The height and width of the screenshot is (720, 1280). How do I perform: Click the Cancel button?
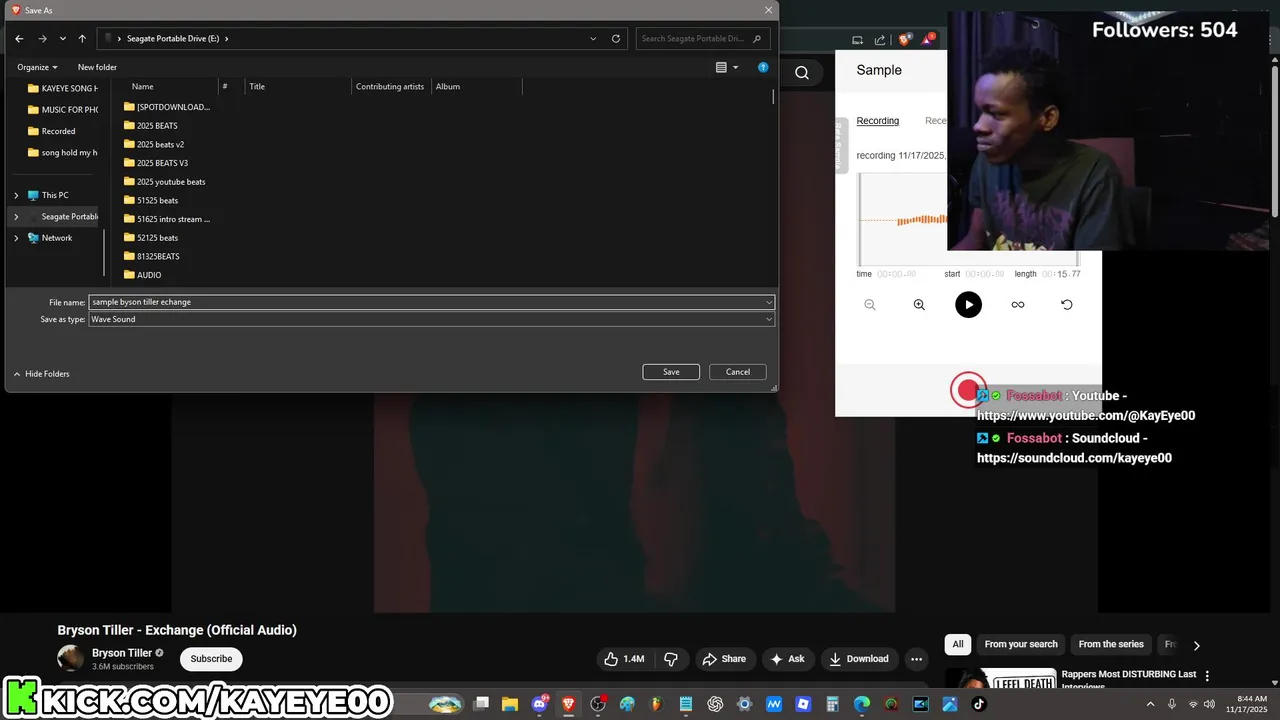(738, 372)
